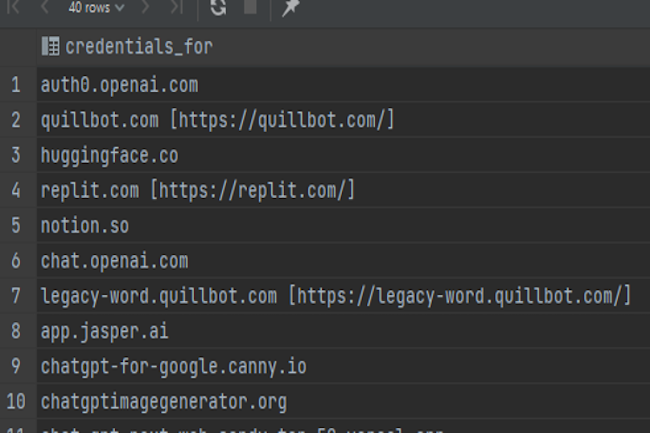Viewport: 650px width, 433px height.
Task: Select the quillbot.com cell in row 2
Action: (x=217, y=120)
